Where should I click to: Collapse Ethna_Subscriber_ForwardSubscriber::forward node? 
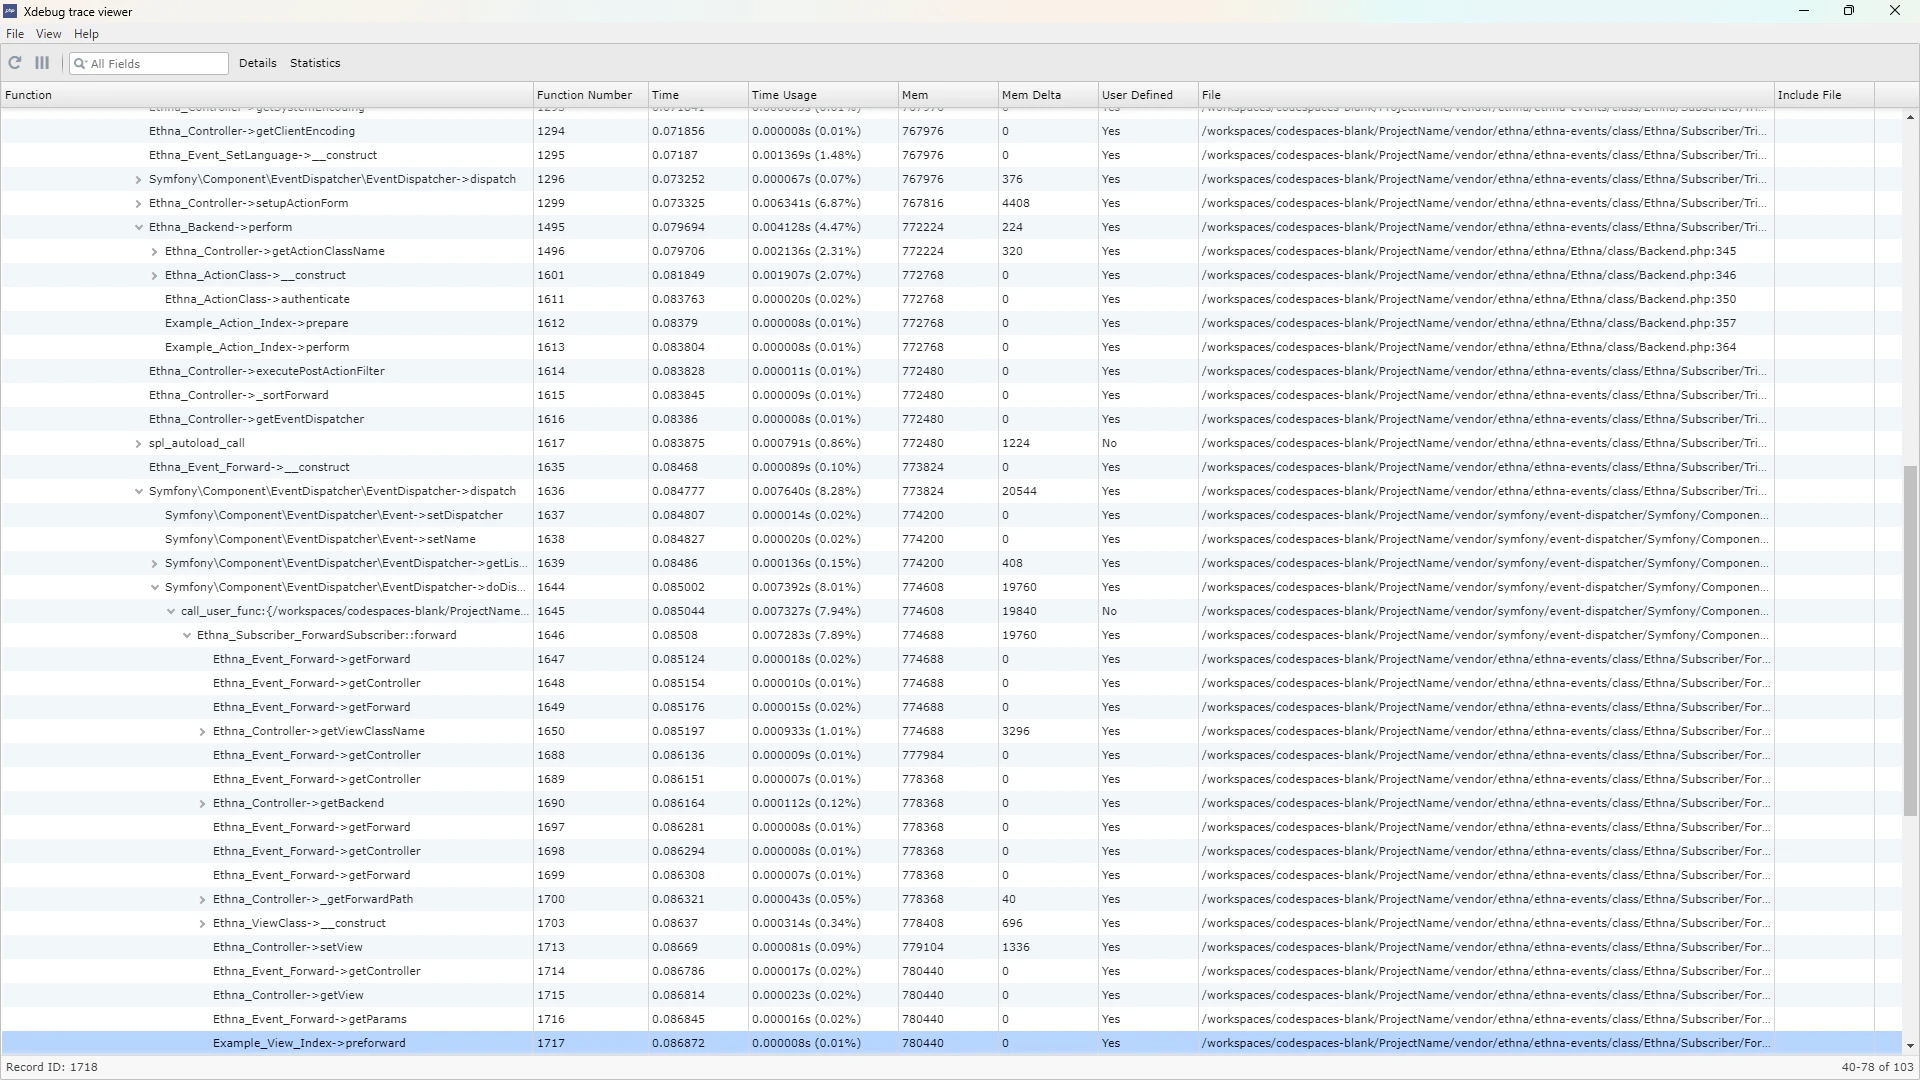point(187,635)
